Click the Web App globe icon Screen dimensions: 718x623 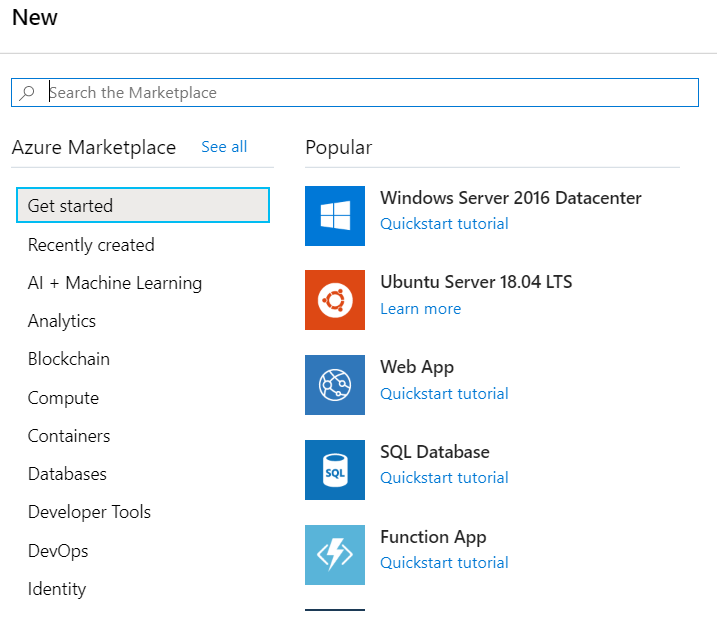[335, 385]
